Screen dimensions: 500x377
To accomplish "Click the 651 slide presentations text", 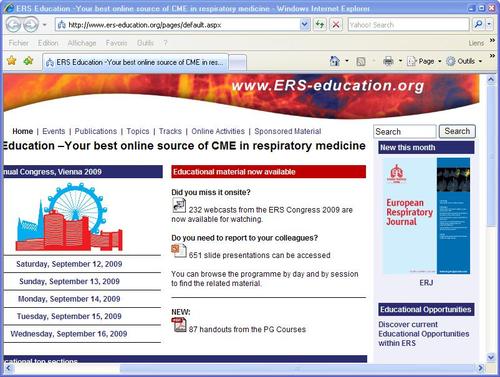I will click(259, 255).
